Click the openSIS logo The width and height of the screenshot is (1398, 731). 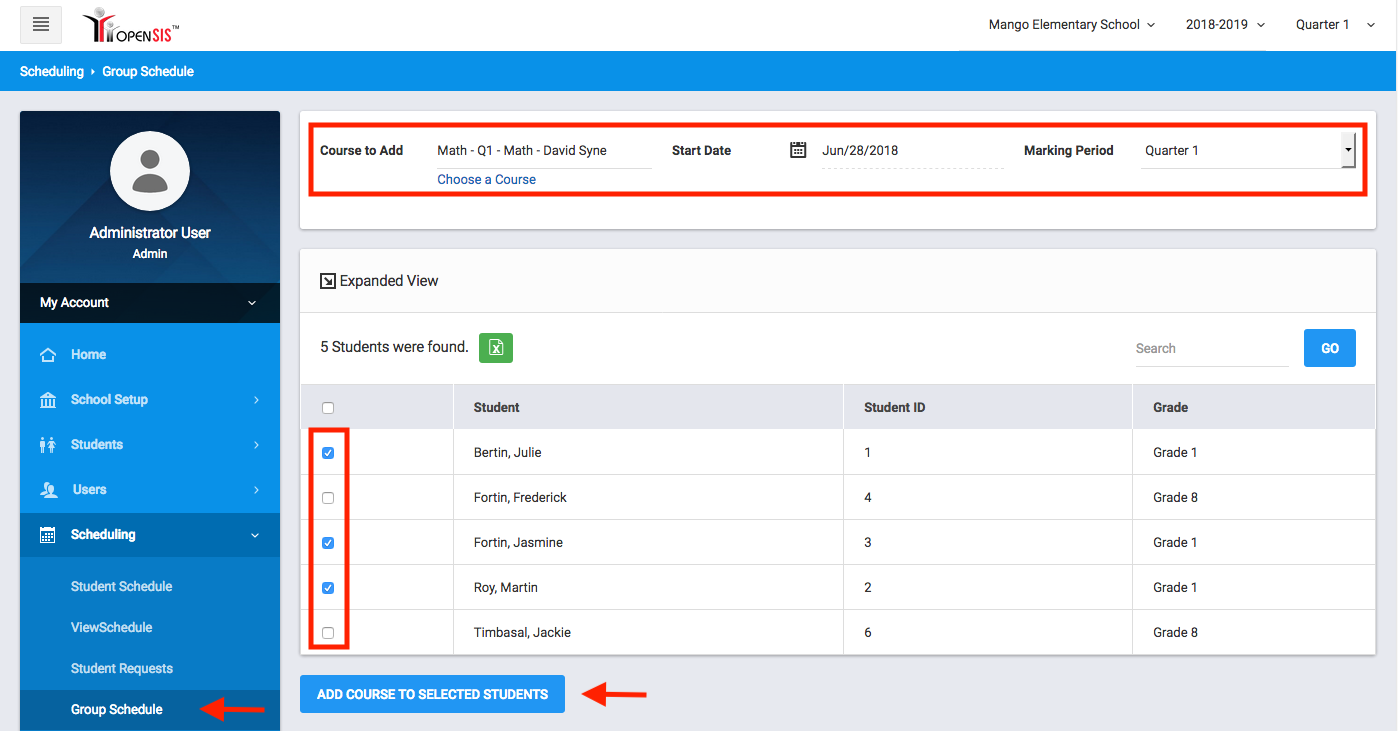click(x=130, y=26)
